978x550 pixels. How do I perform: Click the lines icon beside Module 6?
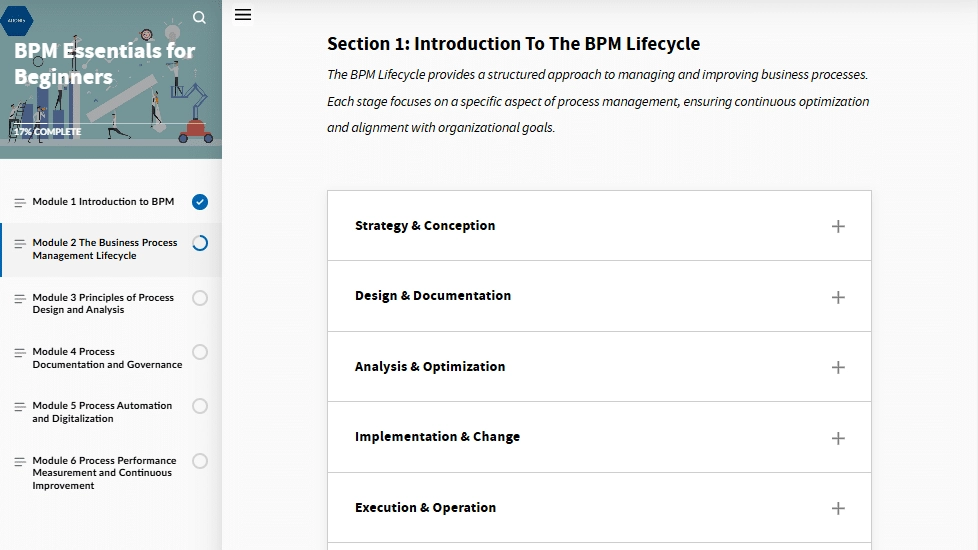point(20,461)
